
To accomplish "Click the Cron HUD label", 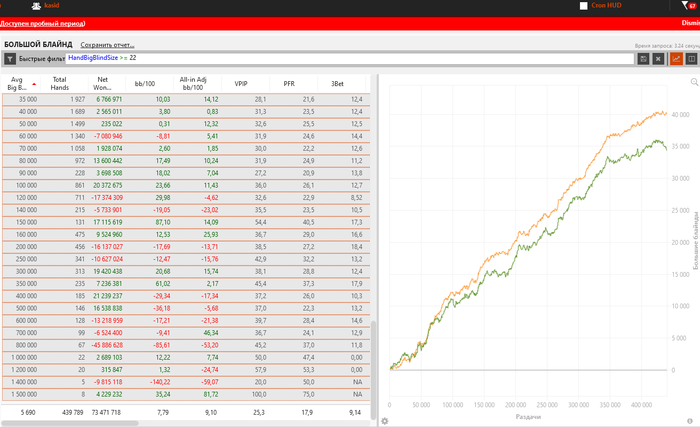I will (x=606, y=5).
